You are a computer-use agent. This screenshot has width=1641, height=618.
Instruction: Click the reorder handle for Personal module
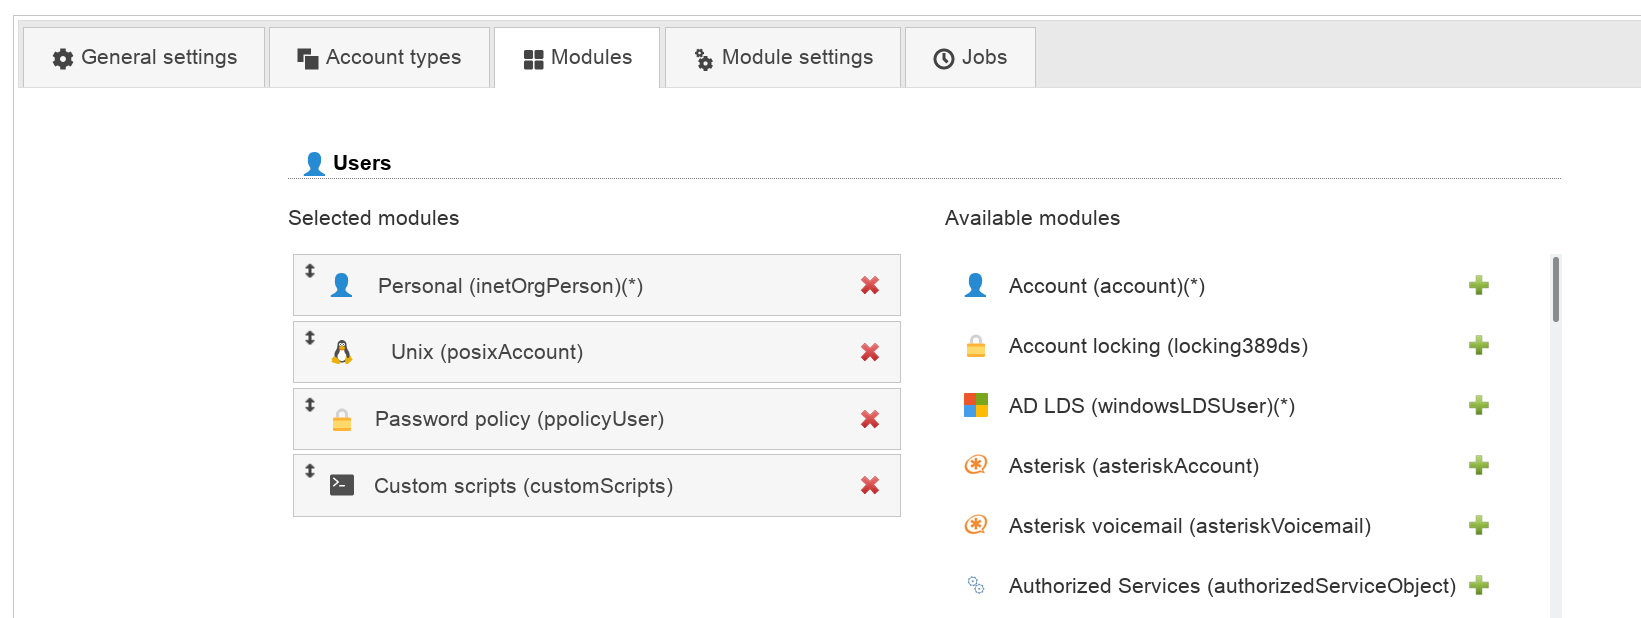coord(310,271)
